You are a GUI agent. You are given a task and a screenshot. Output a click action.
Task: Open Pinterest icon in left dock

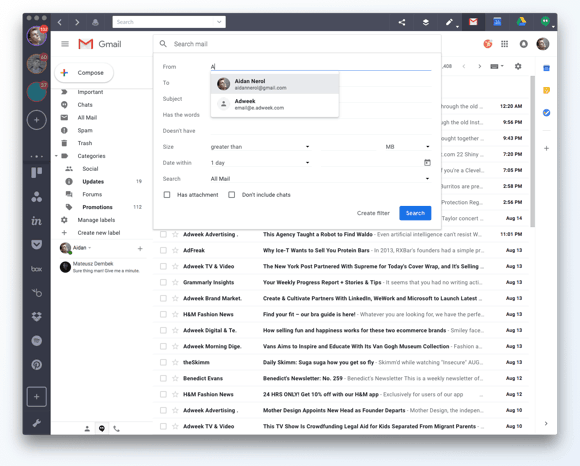[x=37, y=365]
